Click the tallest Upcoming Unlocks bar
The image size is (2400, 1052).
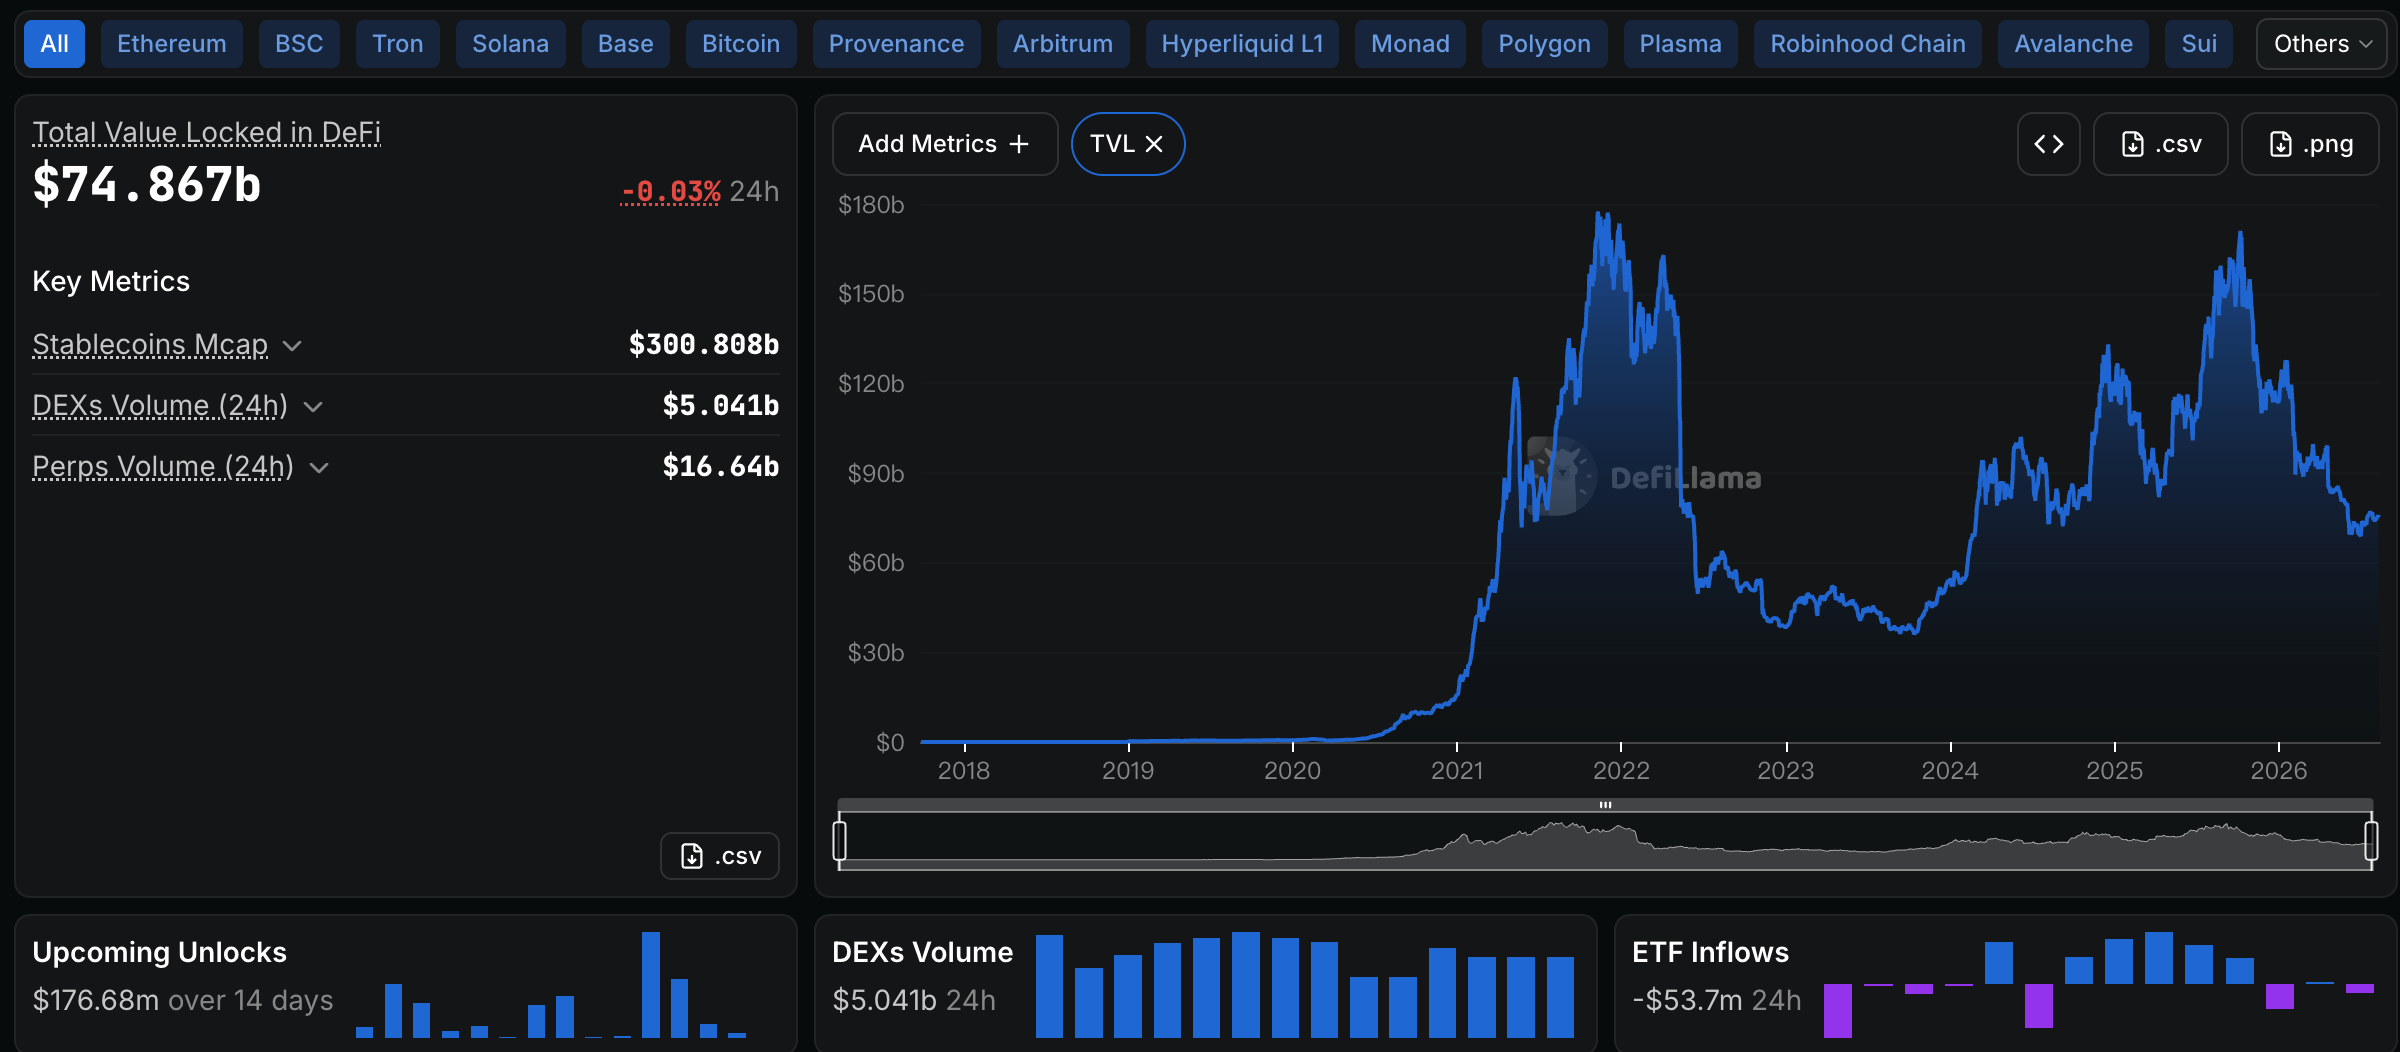(651, 985)
